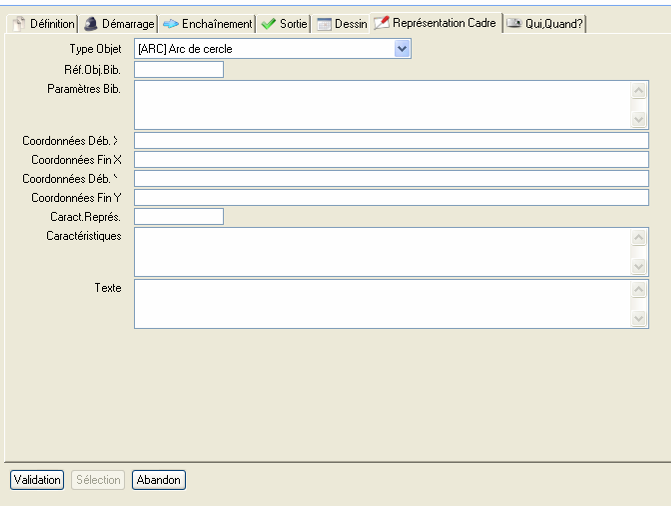Open the Type Objet dropdown list
Image resolution: width=671 pixels, height=506 pixels.
coord(402,48)
